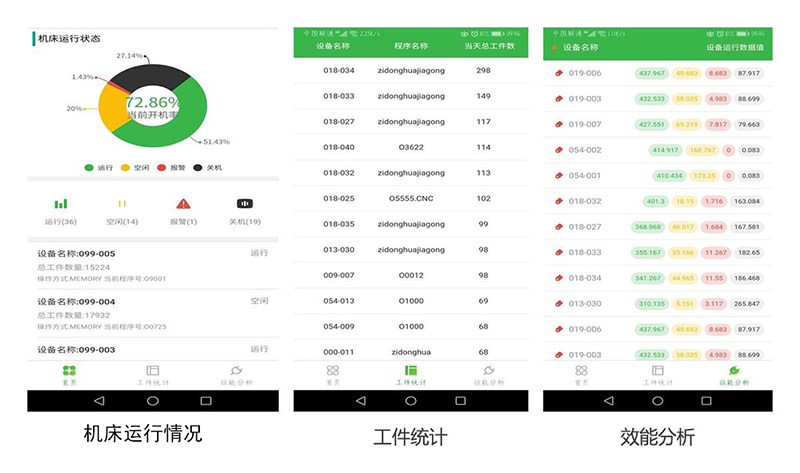Select the table row for device 018-040

point(410,147)
